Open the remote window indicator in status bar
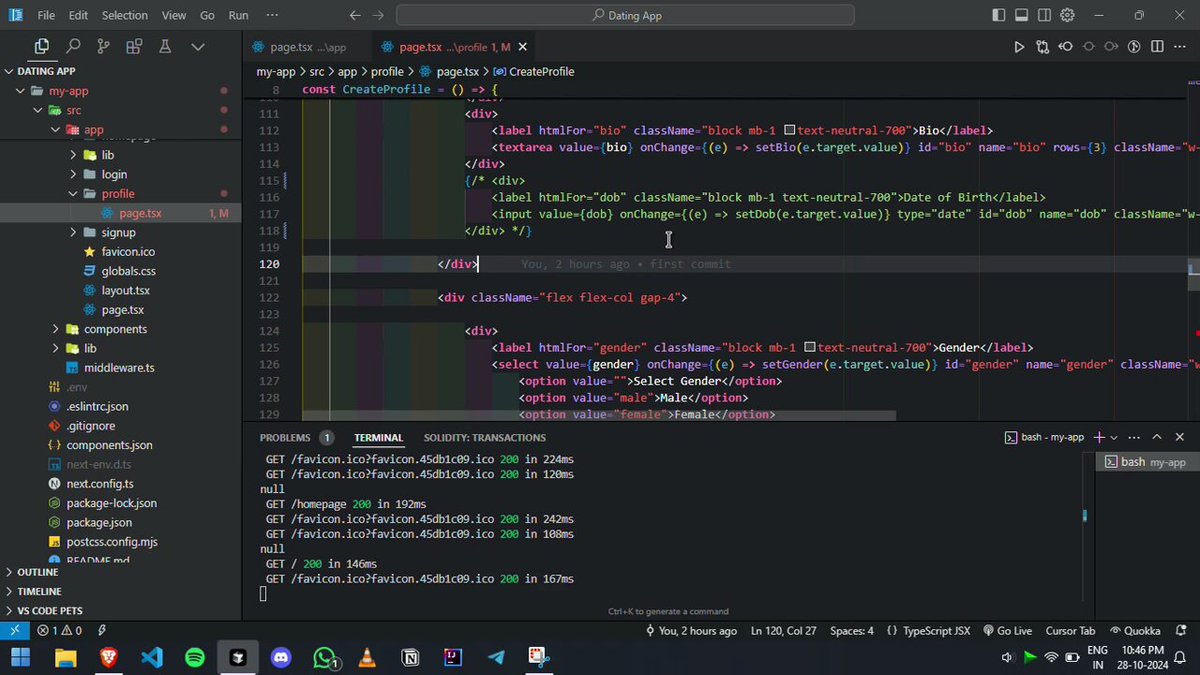 (15, 630)
